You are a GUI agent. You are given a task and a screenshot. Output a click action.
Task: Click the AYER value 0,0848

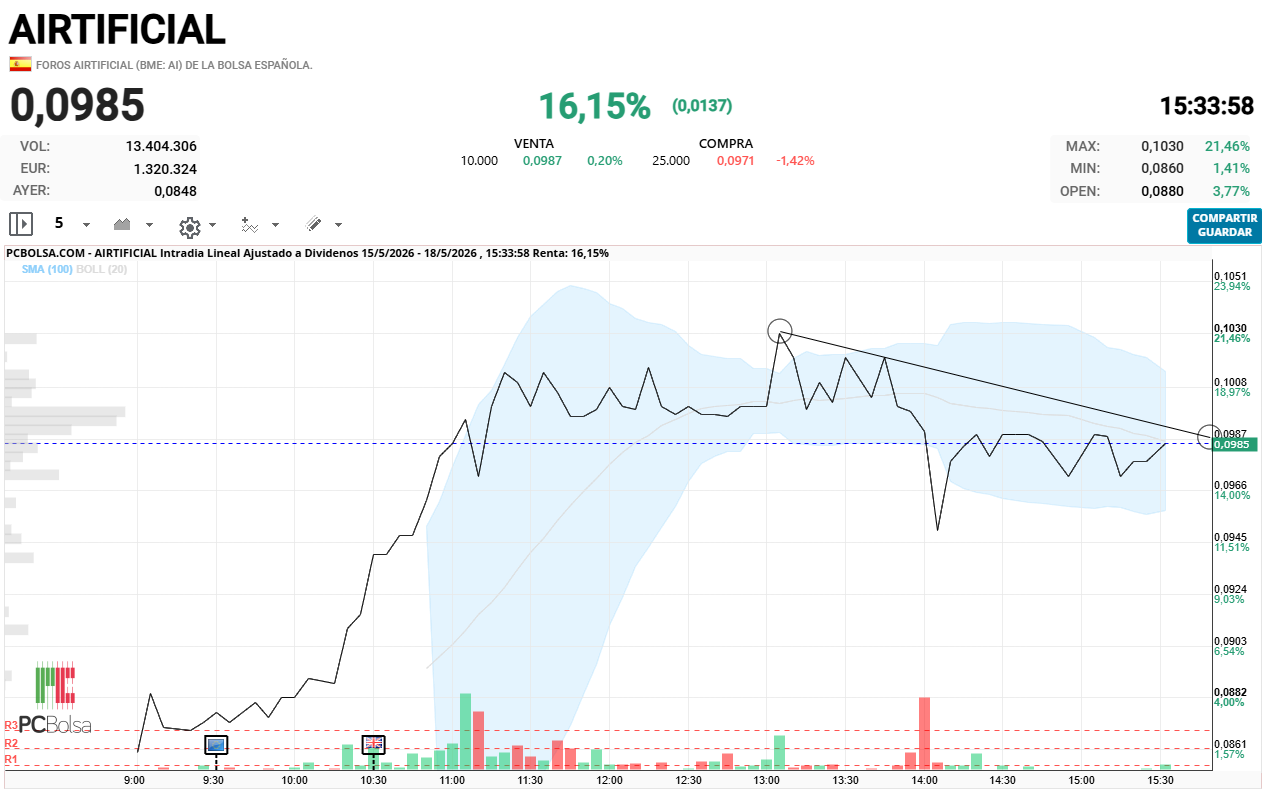tap(175, 191)
